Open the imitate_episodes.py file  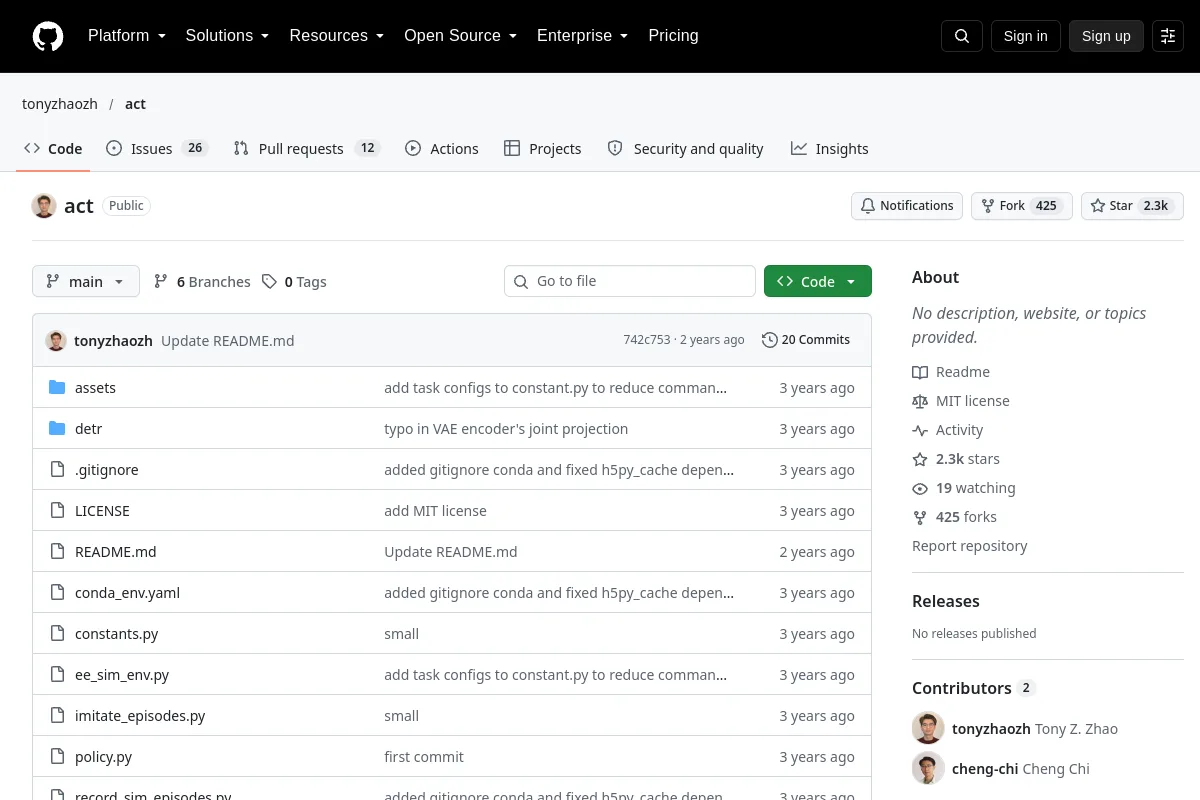140,716
